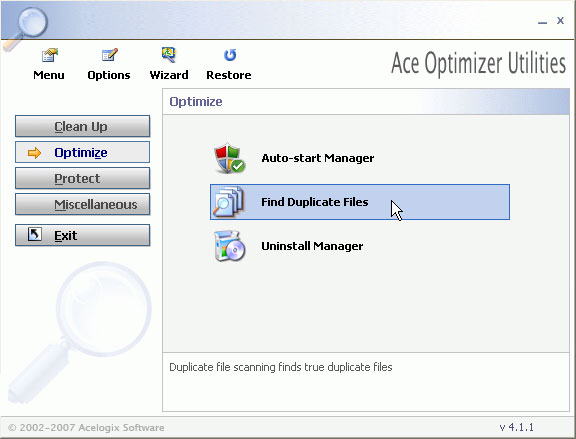Click the Restore toolbar label

point(229,75)
